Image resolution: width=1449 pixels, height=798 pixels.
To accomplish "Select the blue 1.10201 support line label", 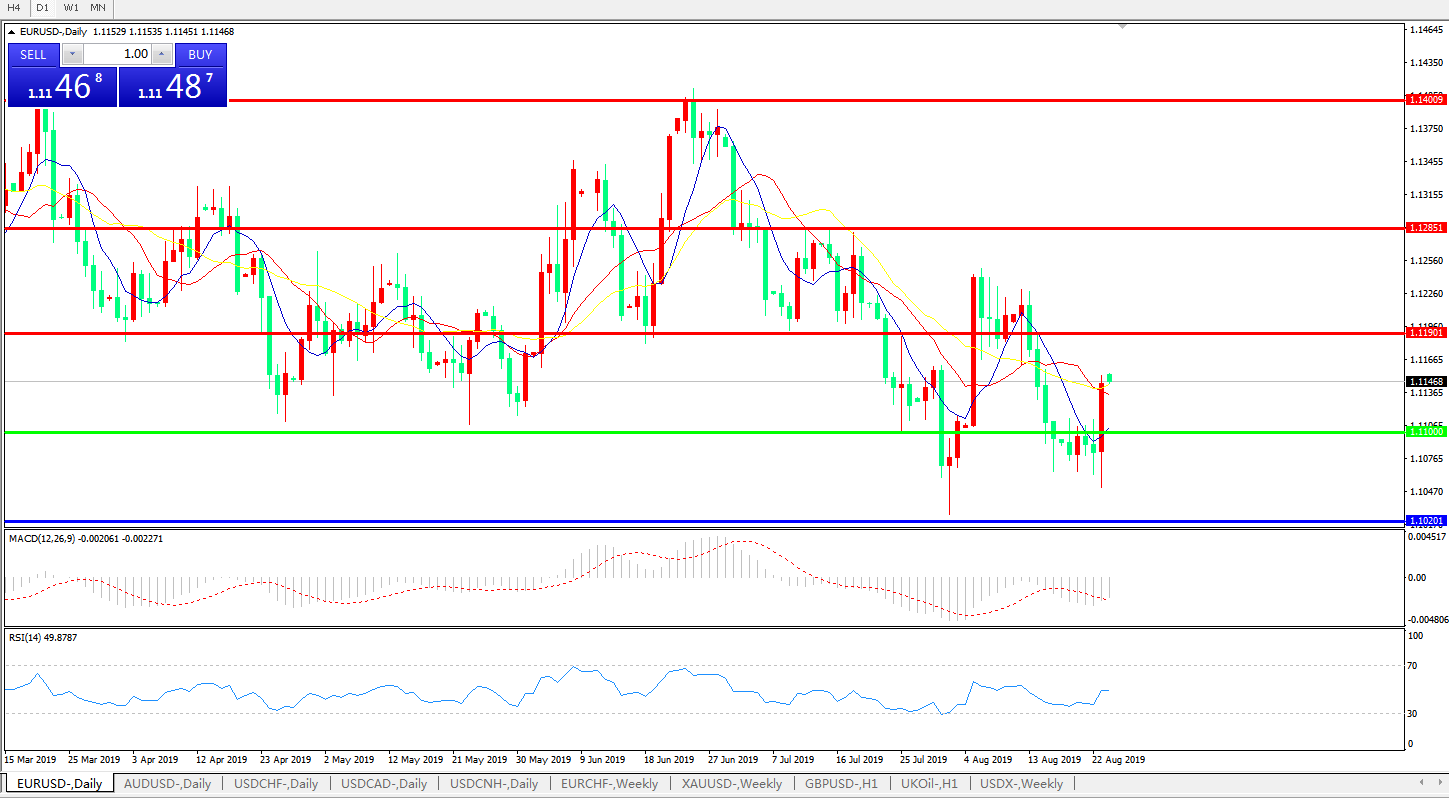I will click(x=1425, y=521).
